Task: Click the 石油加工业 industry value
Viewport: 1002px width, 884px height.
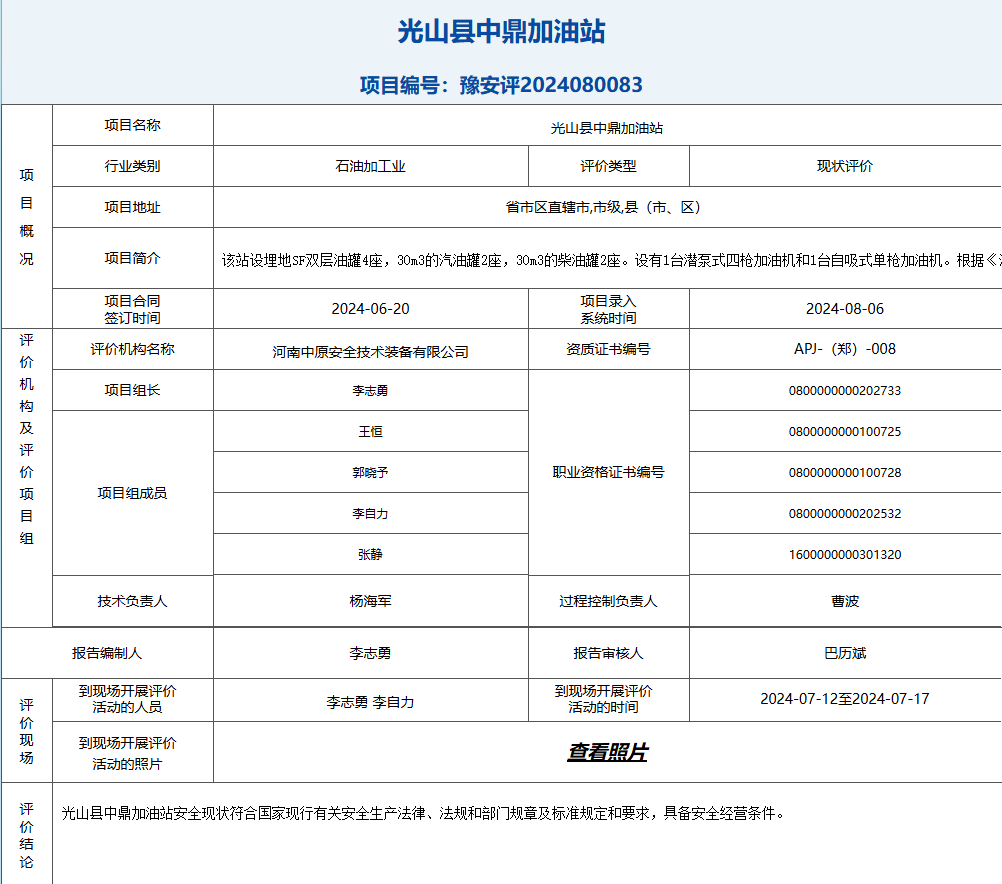Action: pos(371,166)
